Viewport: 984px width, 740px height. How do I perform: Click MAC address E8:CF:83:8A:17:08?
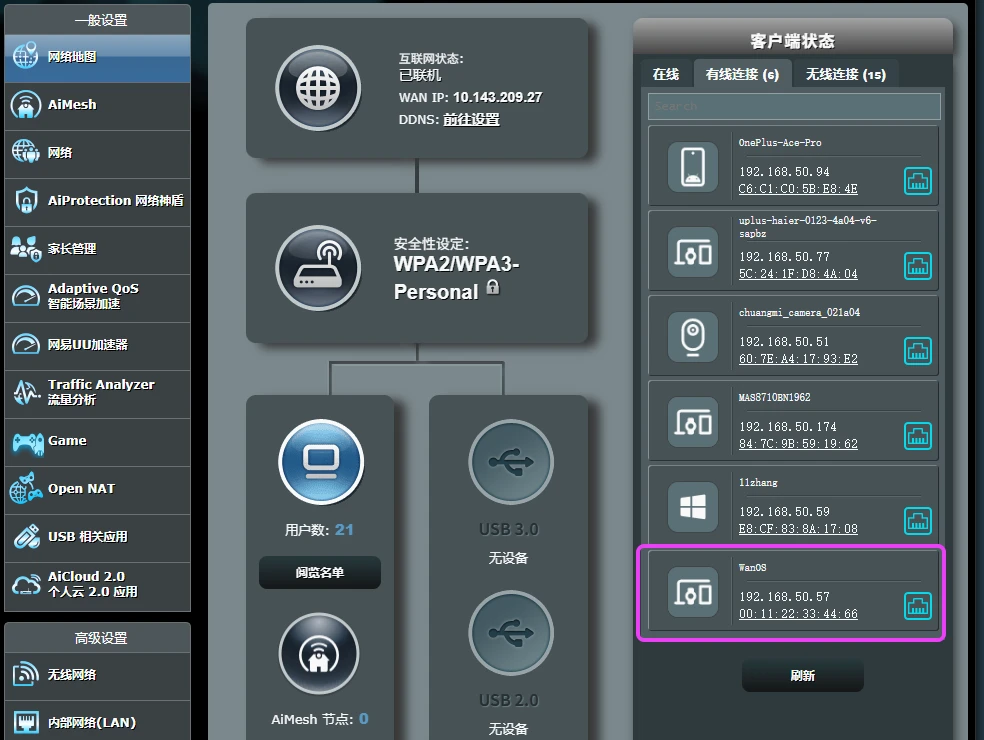[x=798, y=529]
